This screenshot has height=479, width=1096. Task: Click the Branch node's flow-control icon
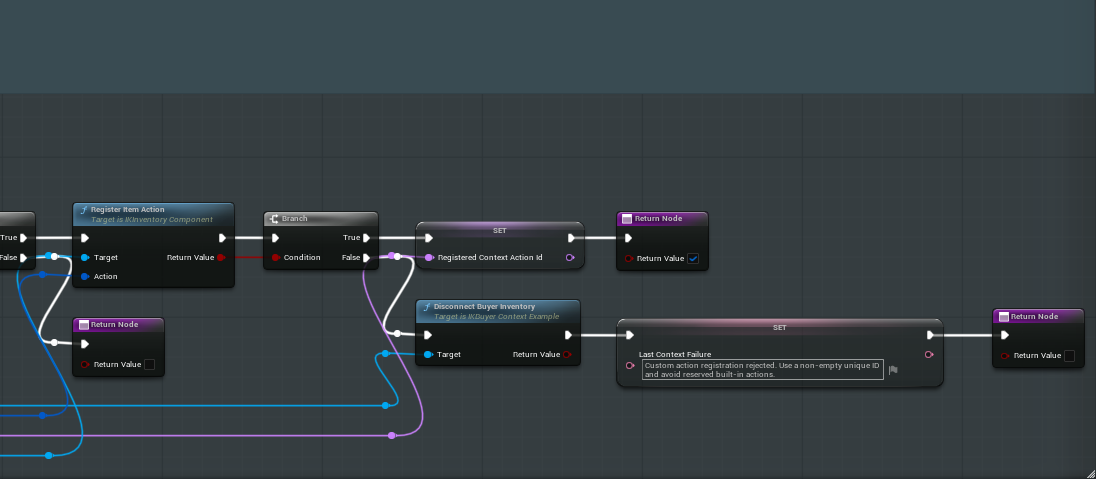275,219
